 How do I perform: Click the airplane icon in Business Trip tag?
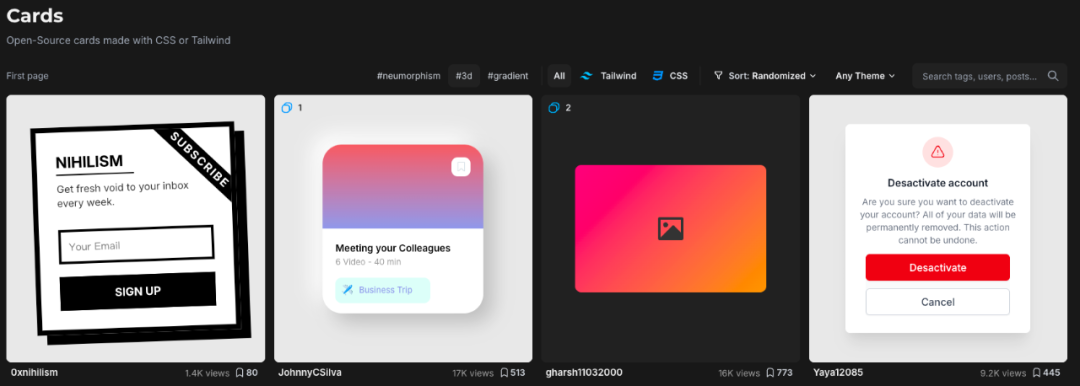(x=348, y=290)
